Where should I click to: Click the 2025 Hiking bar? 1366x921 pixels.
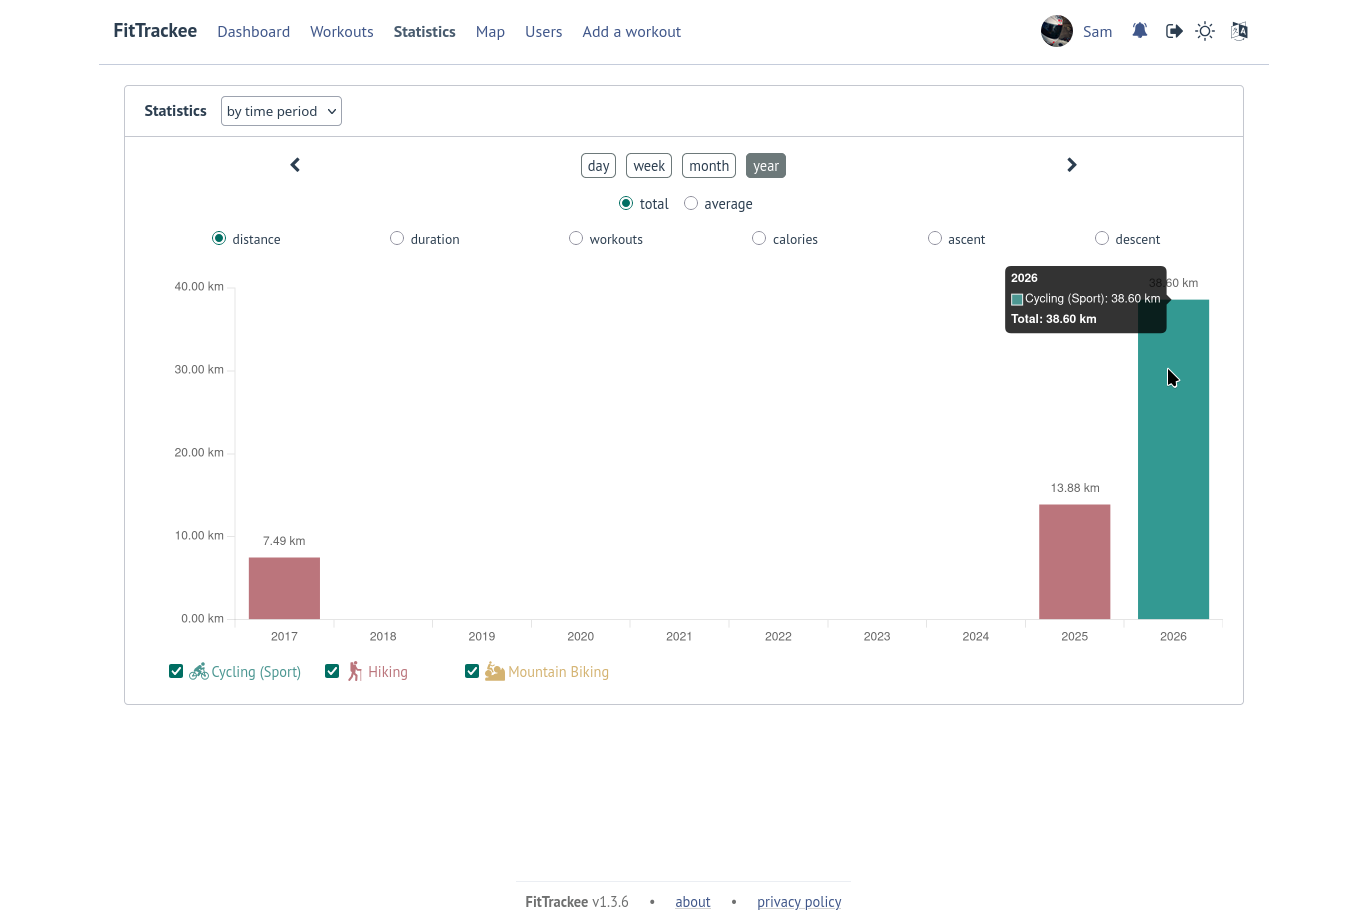click(1075, 562)
